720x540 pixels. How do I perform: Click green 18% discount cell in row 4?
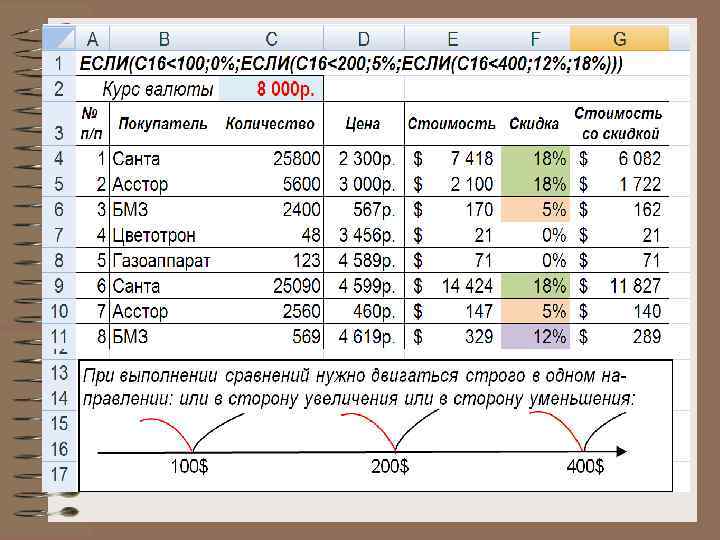click(535, 159)
